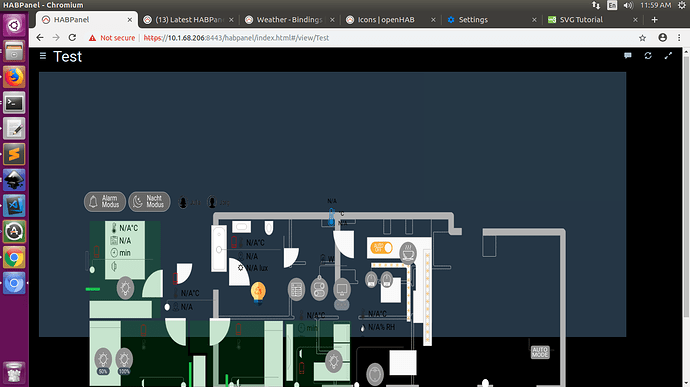Open a new browser tab

654,20
